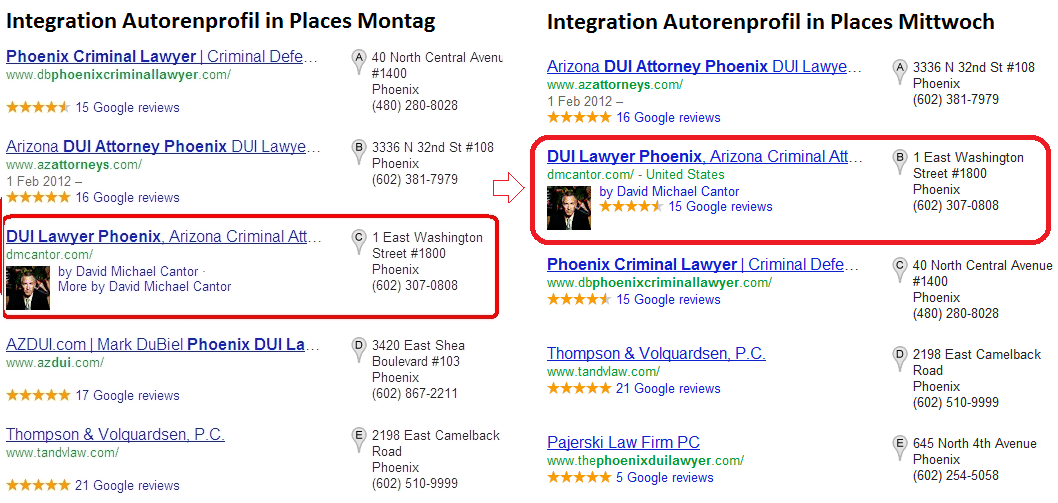Click map pin D beside 2198 East Camelback, Mittwoch
The width and height of the screenshot is (1058, 503).
click(x=899, y=359)
